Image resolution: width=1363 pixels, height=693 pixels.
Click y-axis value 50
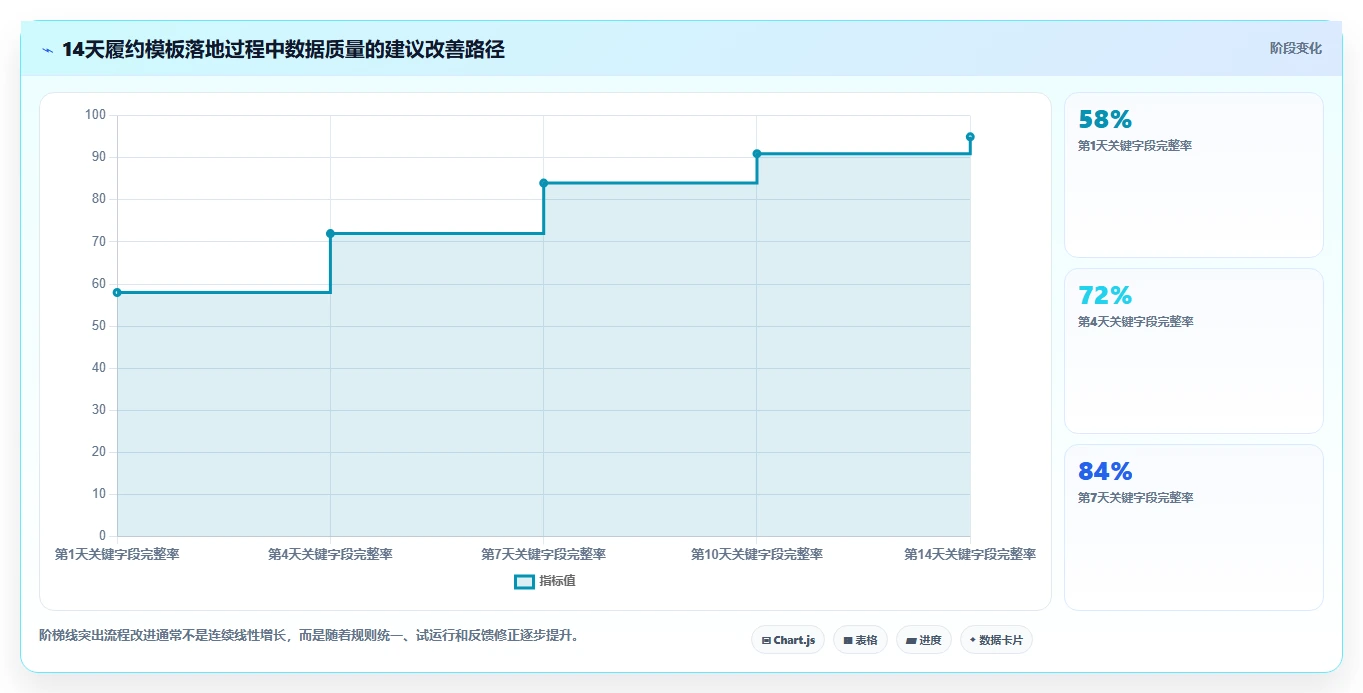point(98,326)
